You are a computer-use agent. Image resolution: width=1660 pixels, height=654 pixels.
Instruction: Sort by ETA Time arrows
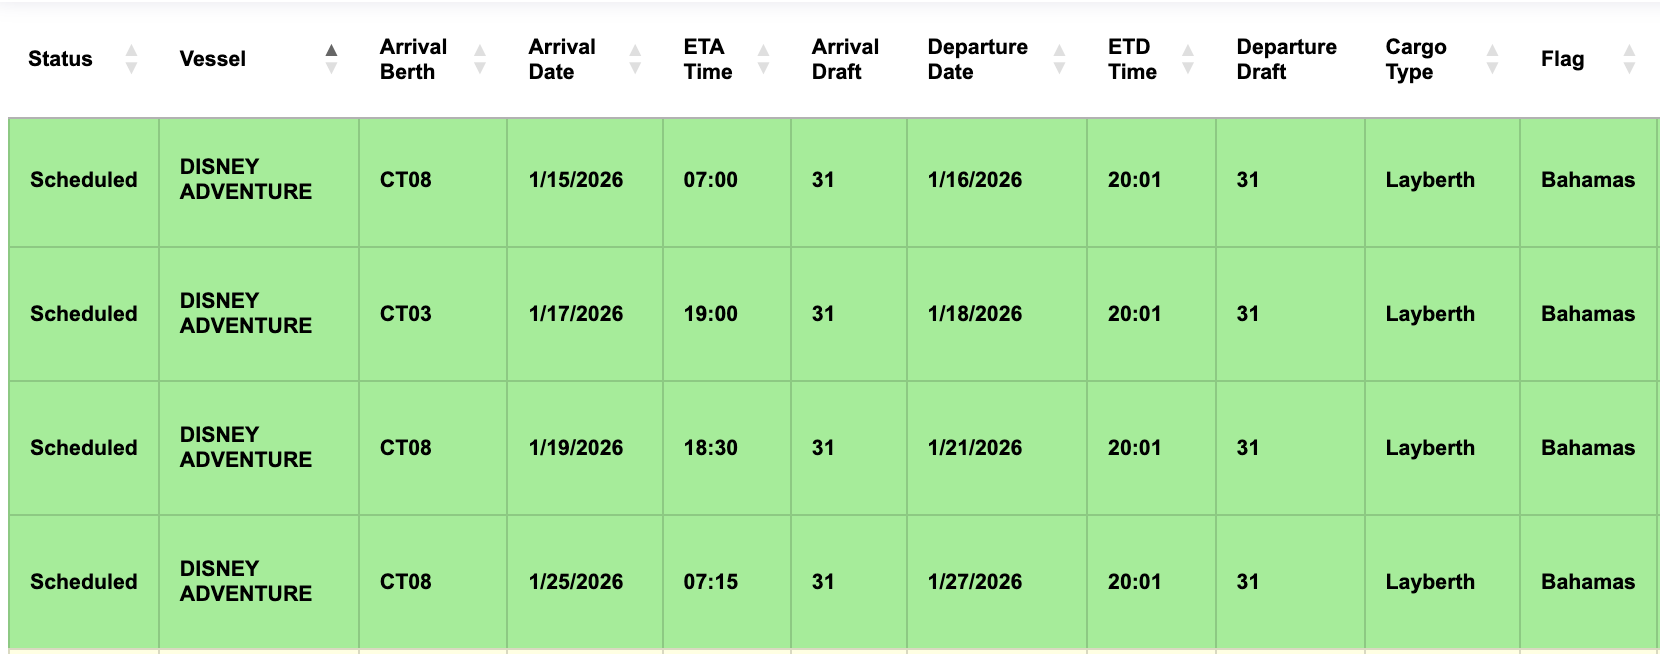point(763,59)
